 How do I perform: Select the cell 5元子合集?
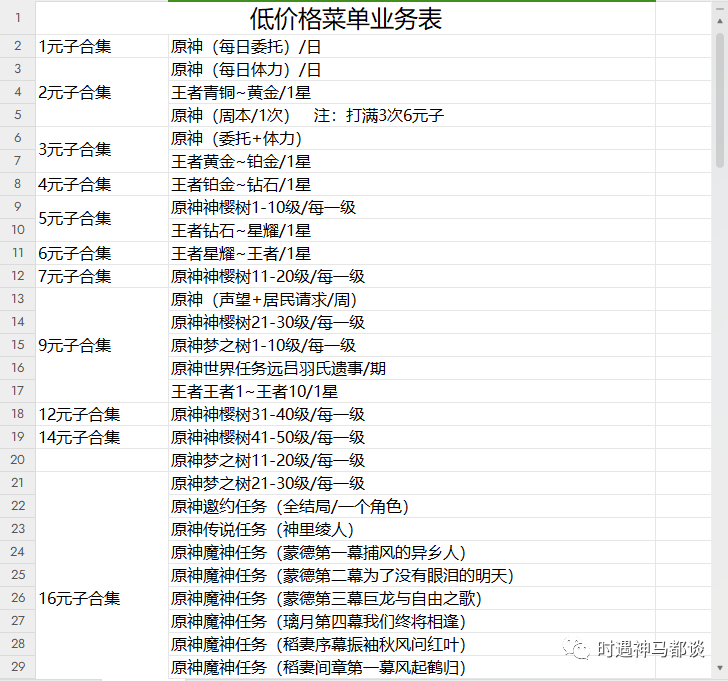tap(102, 218)
